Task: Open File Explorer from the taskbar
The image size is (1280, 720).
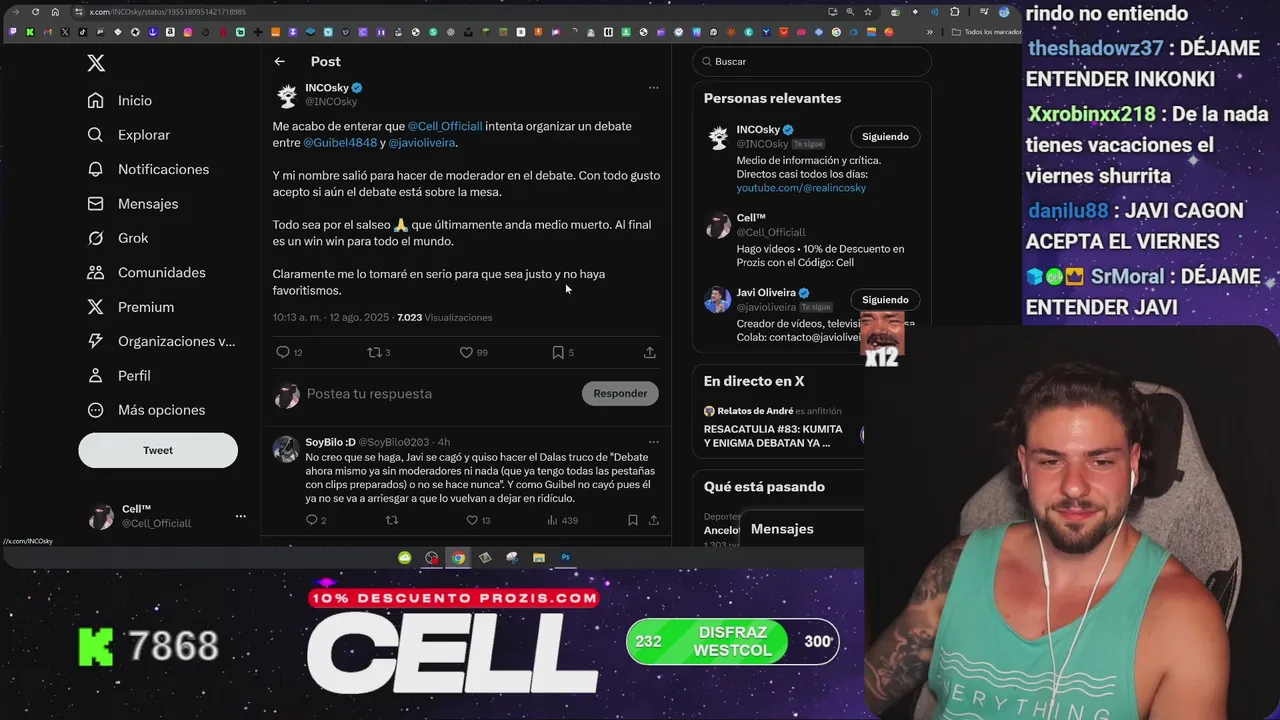Action: click(539, 558)
